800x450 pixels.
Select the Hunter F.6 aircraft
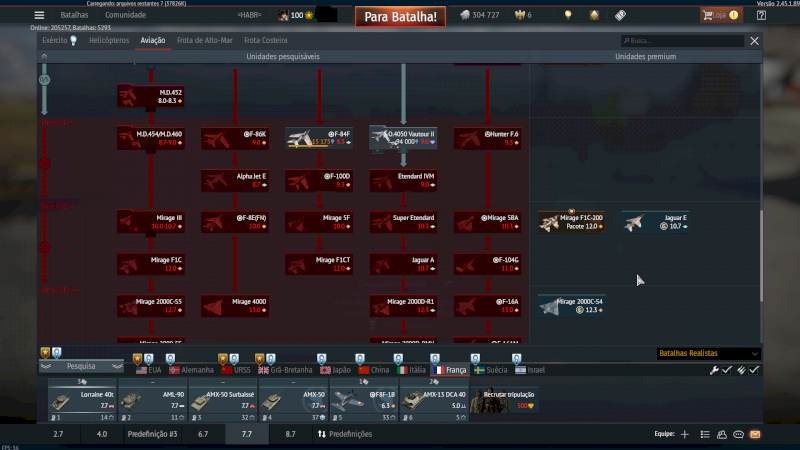point(487,138)
